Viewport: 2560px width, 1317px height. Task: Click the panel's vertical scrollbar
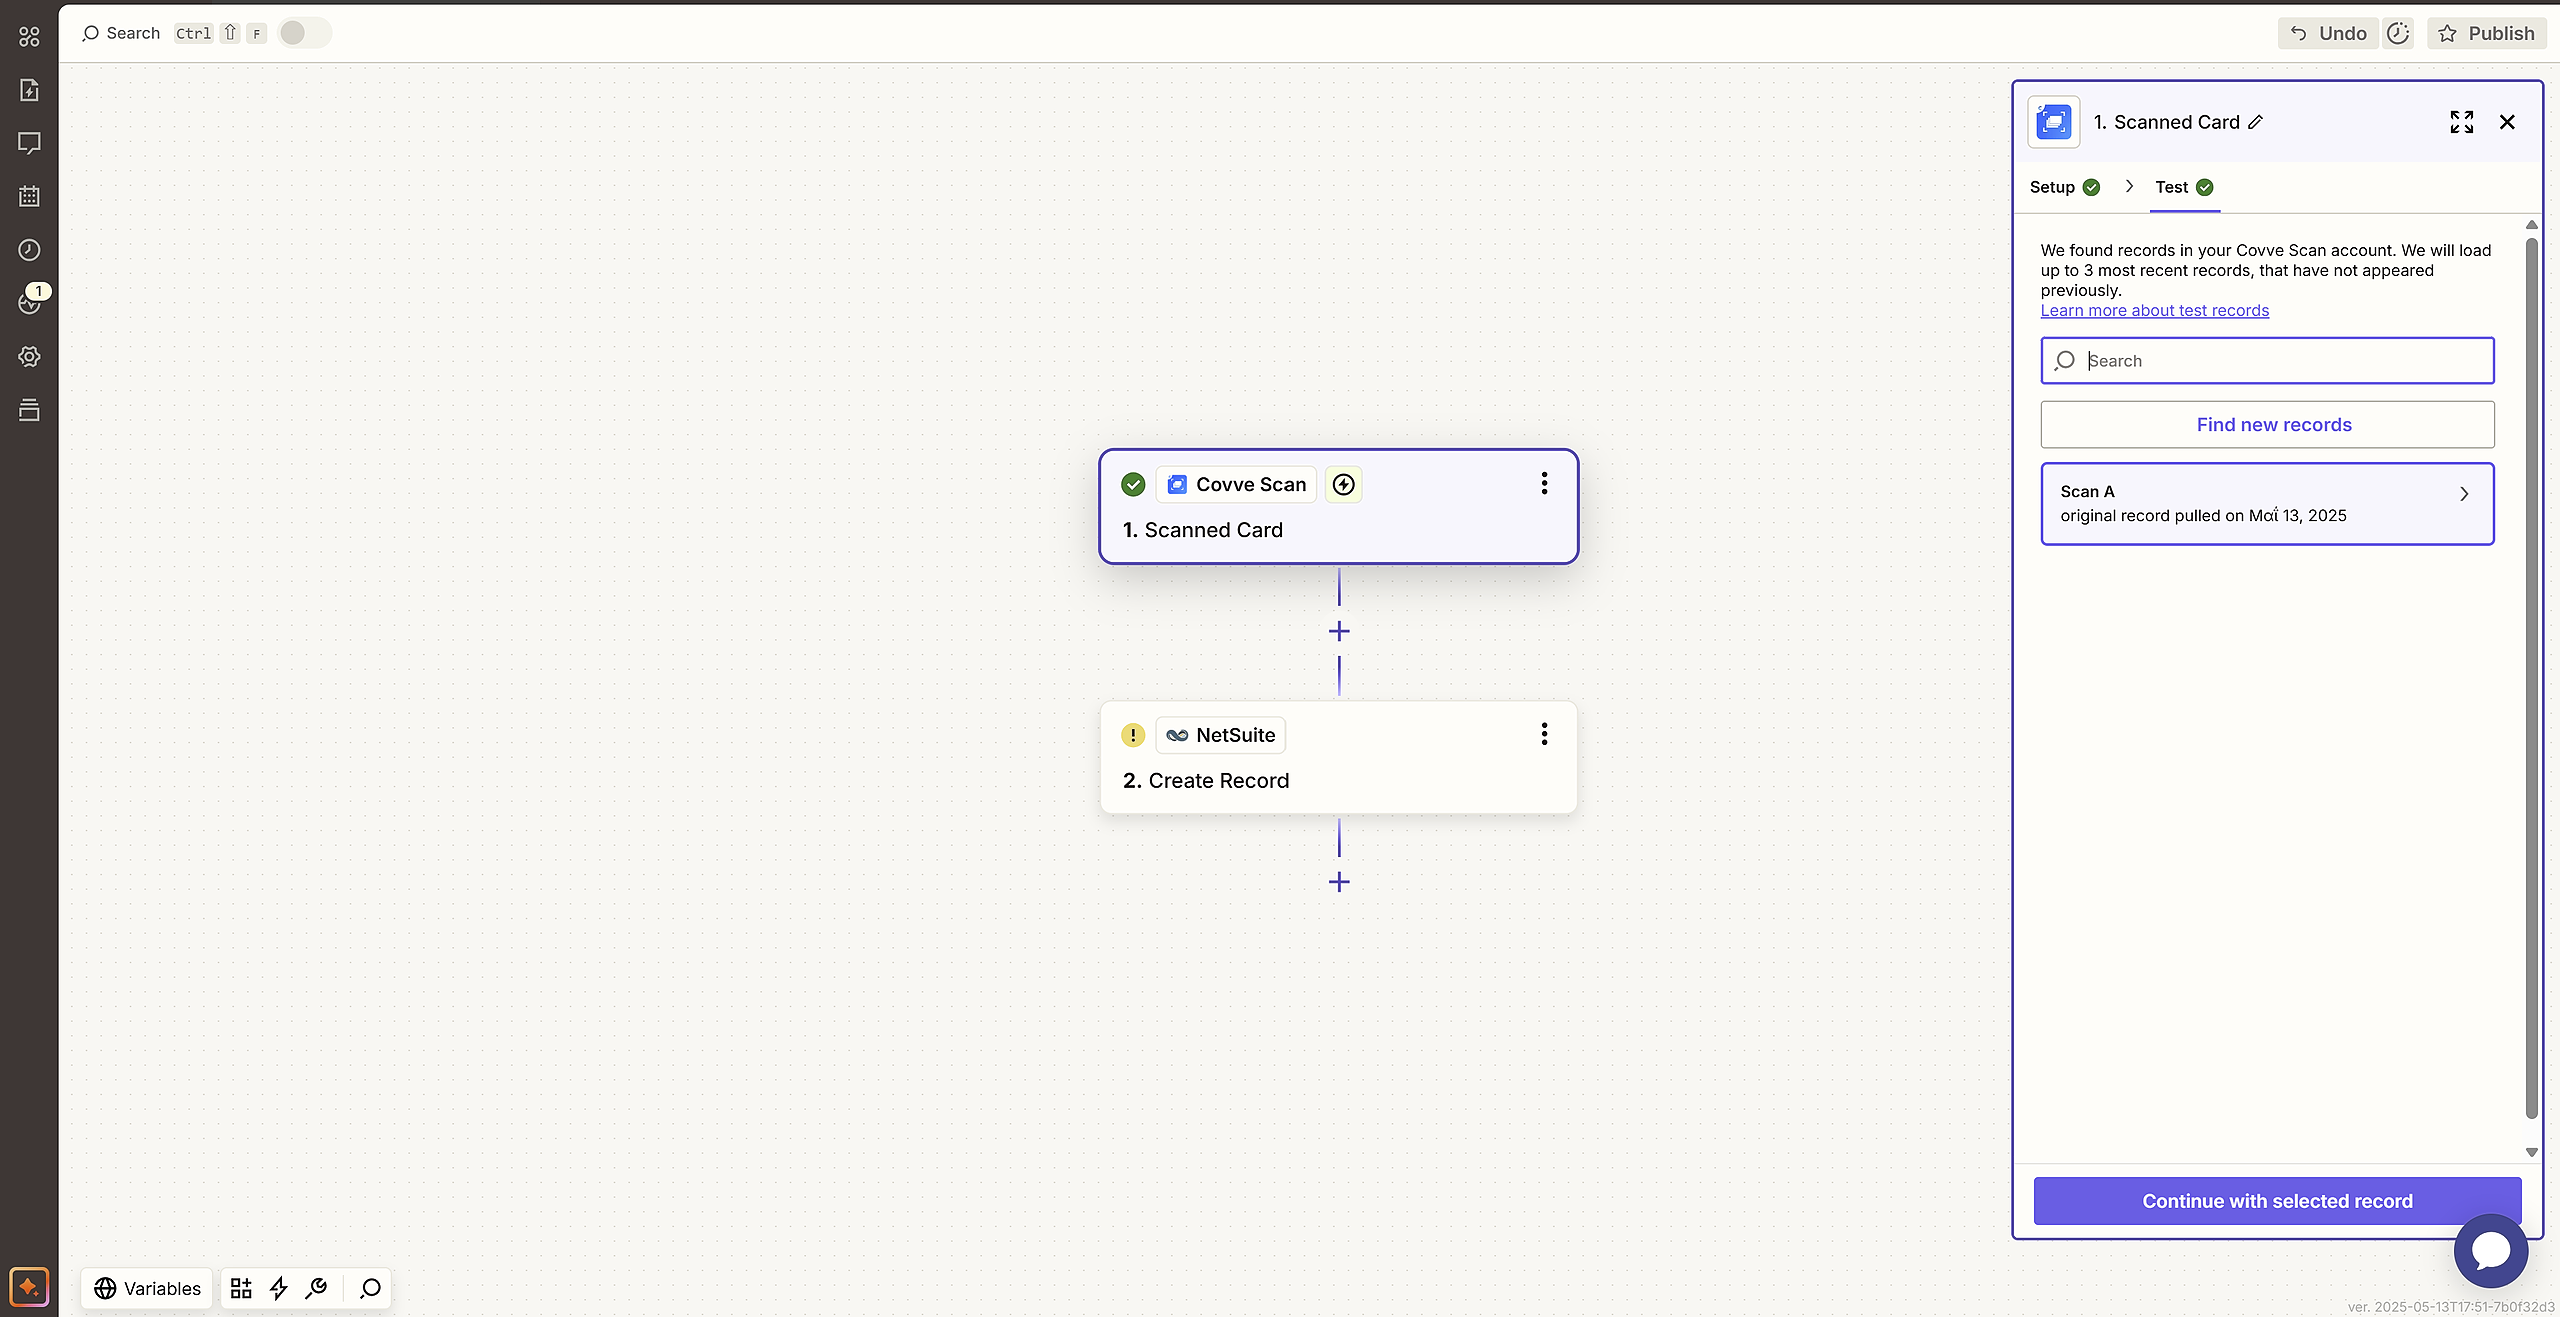[2531, 680]
